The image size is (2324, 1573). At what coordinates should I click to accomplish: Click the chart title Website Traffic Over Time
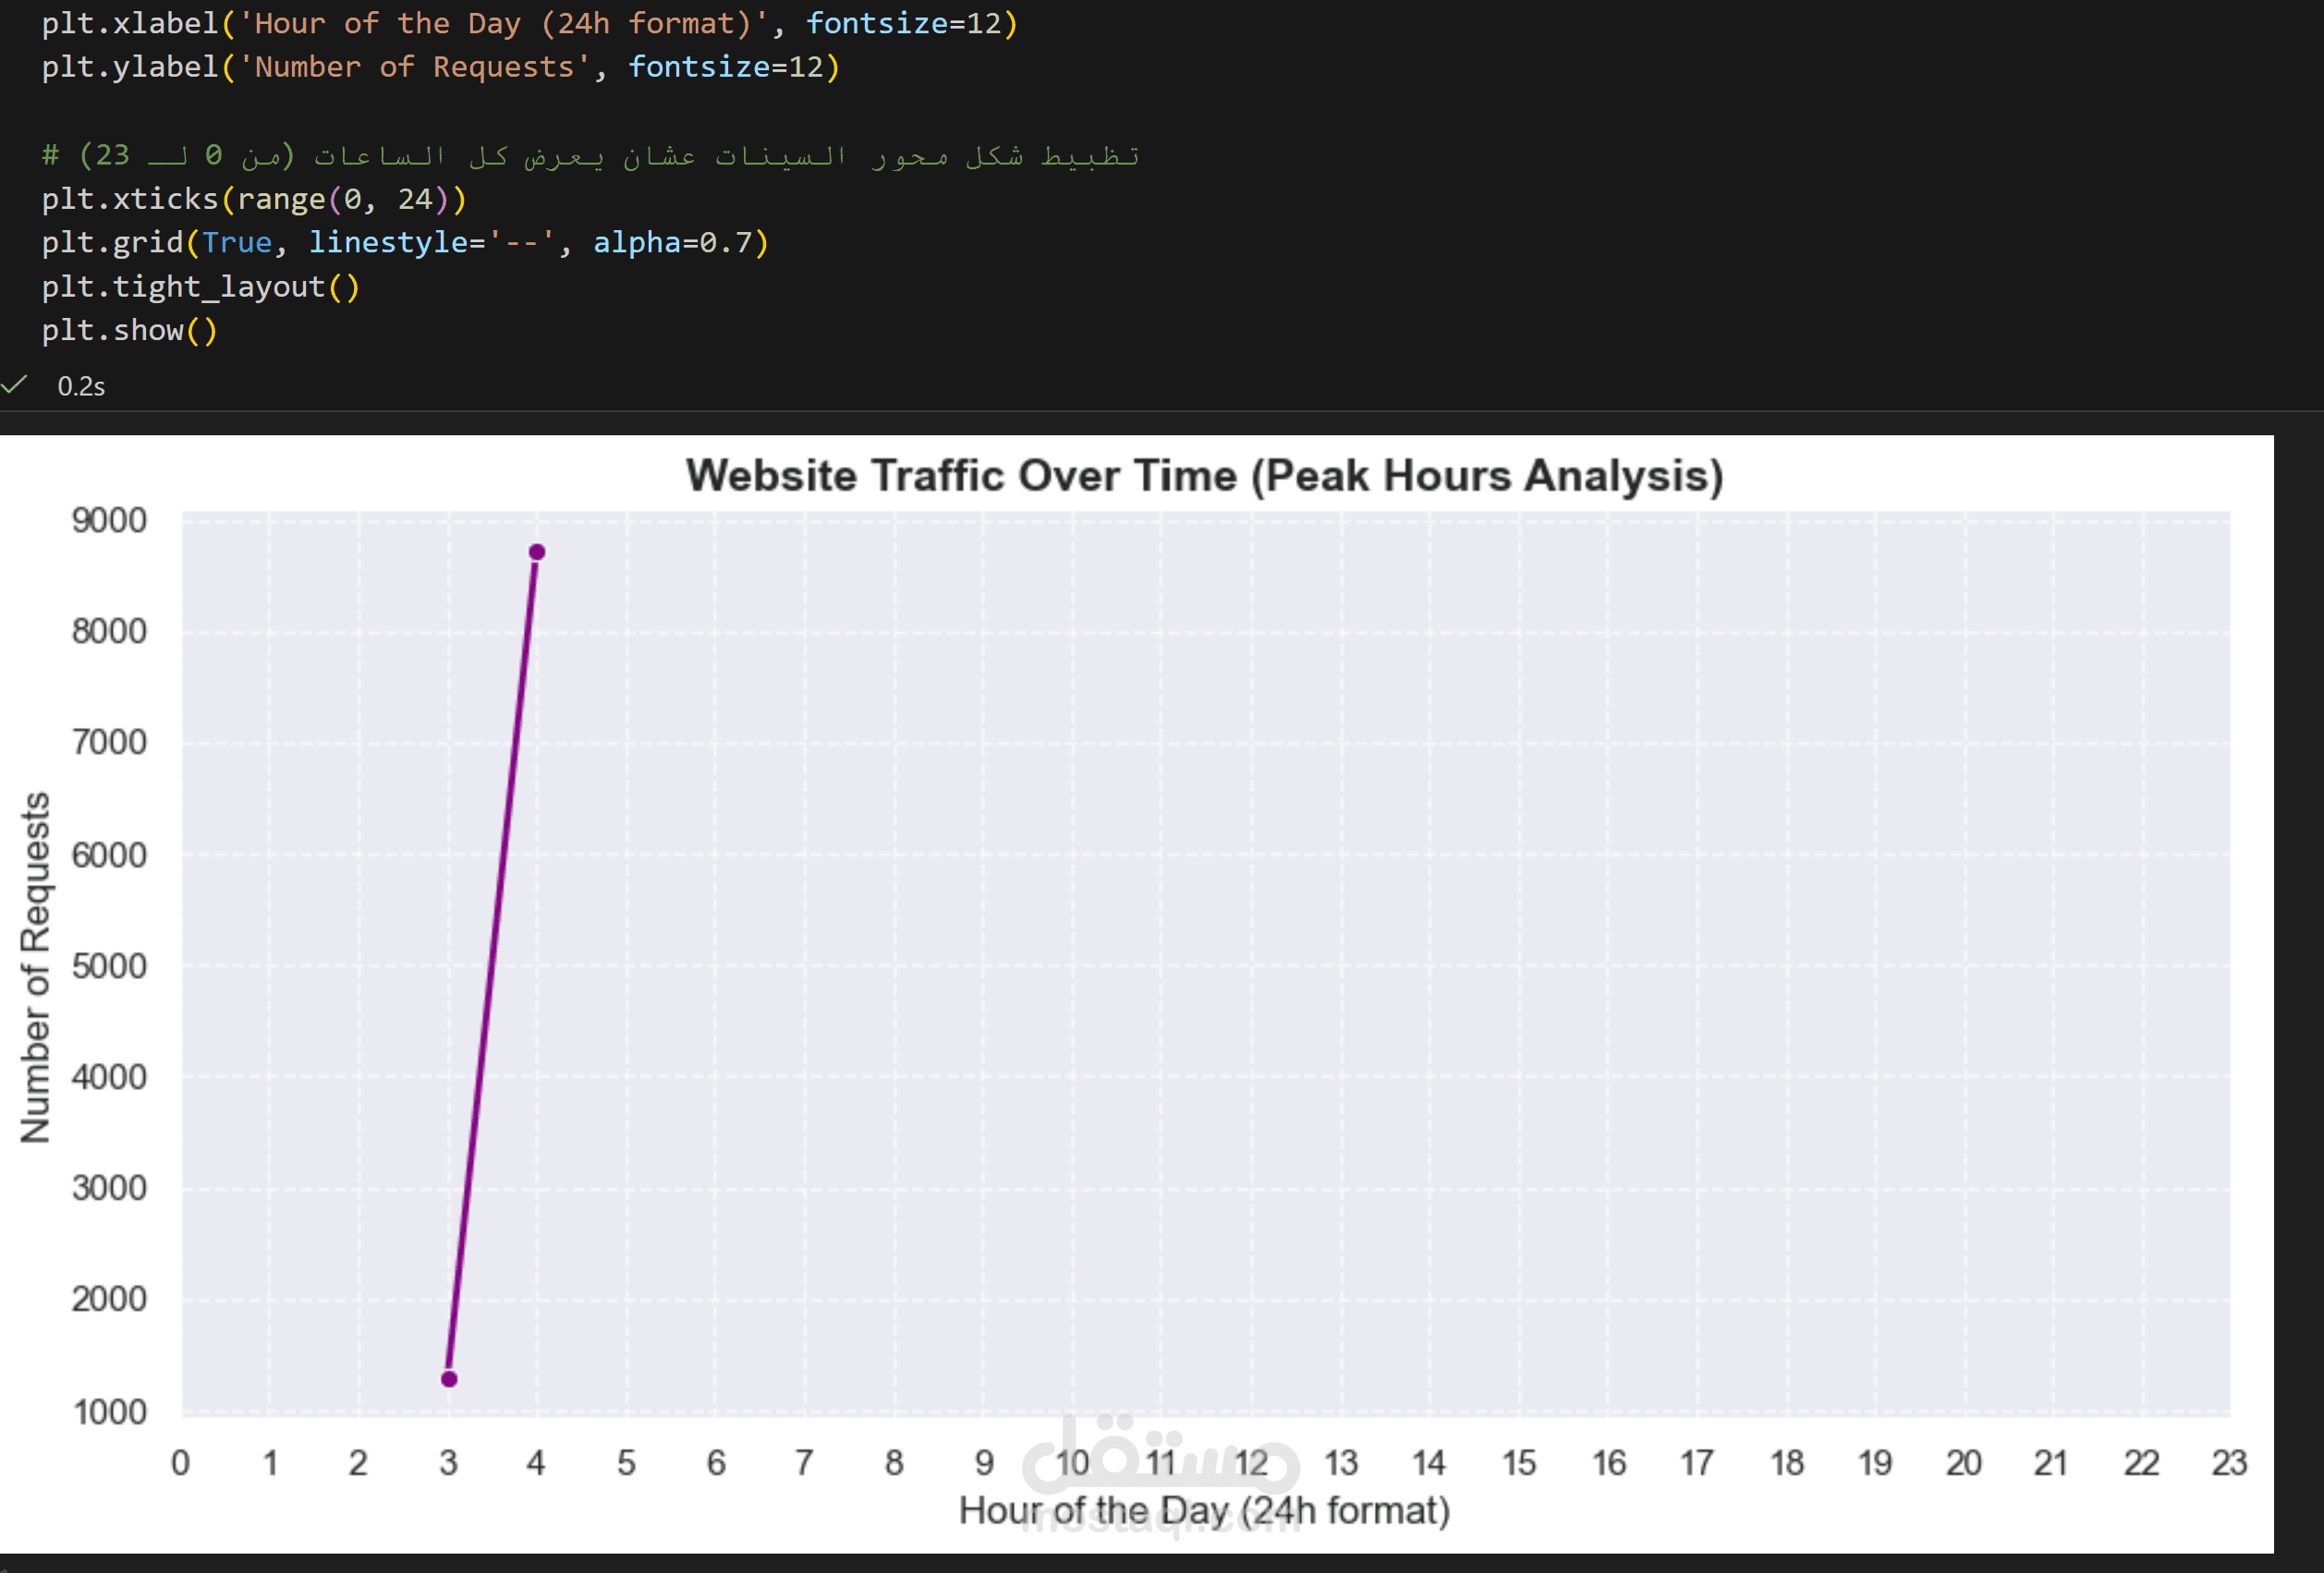pos(1204,476)
